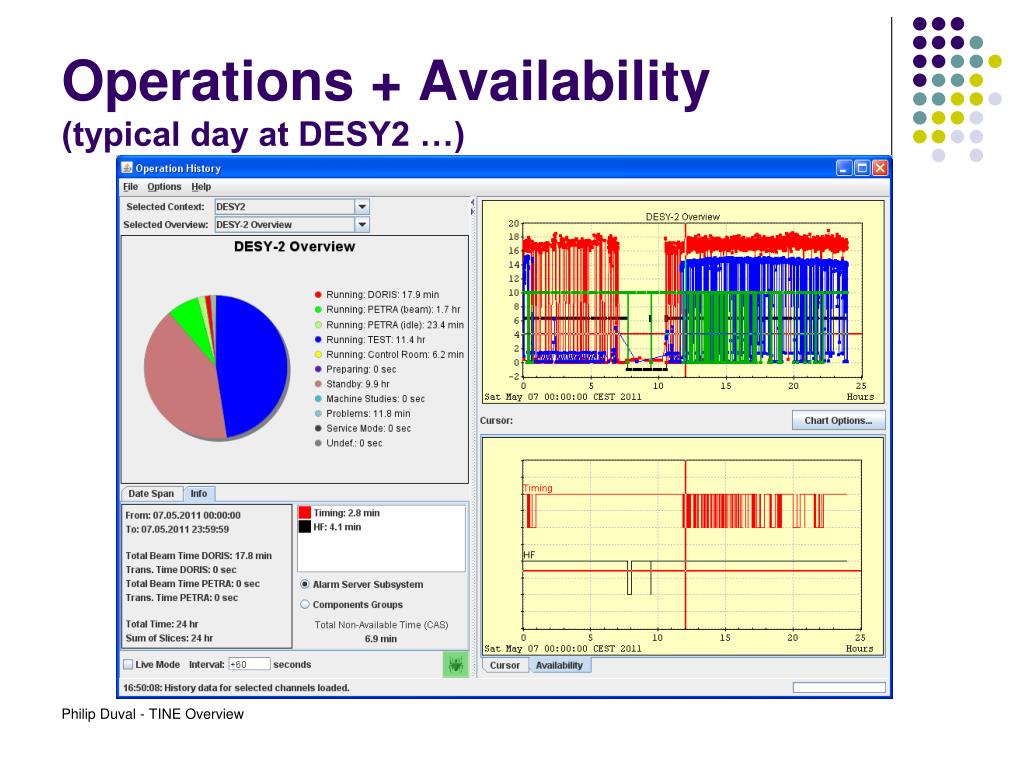Click legend entry Standby: 9.9 hr
Viewport: 1024px width, 768px height.
[x=352, y=384]
